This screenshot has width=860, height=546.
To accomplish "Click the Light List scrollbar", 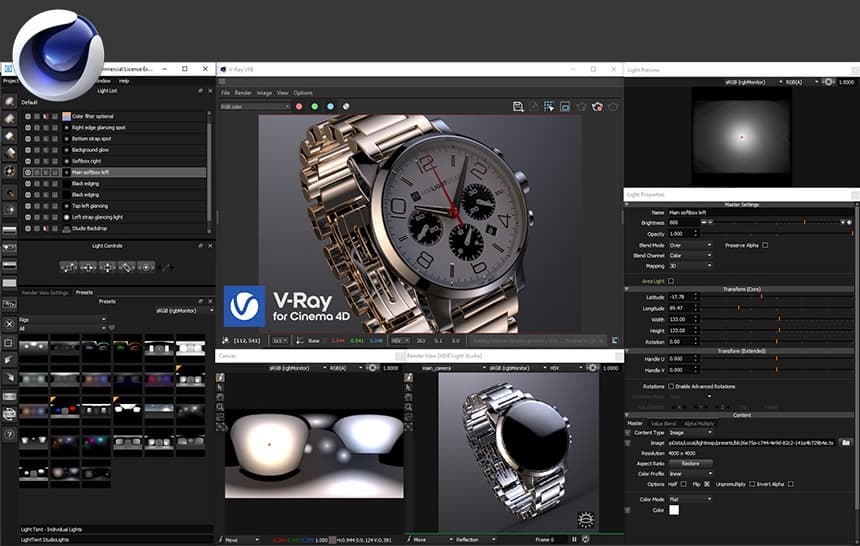I will 209,172.
